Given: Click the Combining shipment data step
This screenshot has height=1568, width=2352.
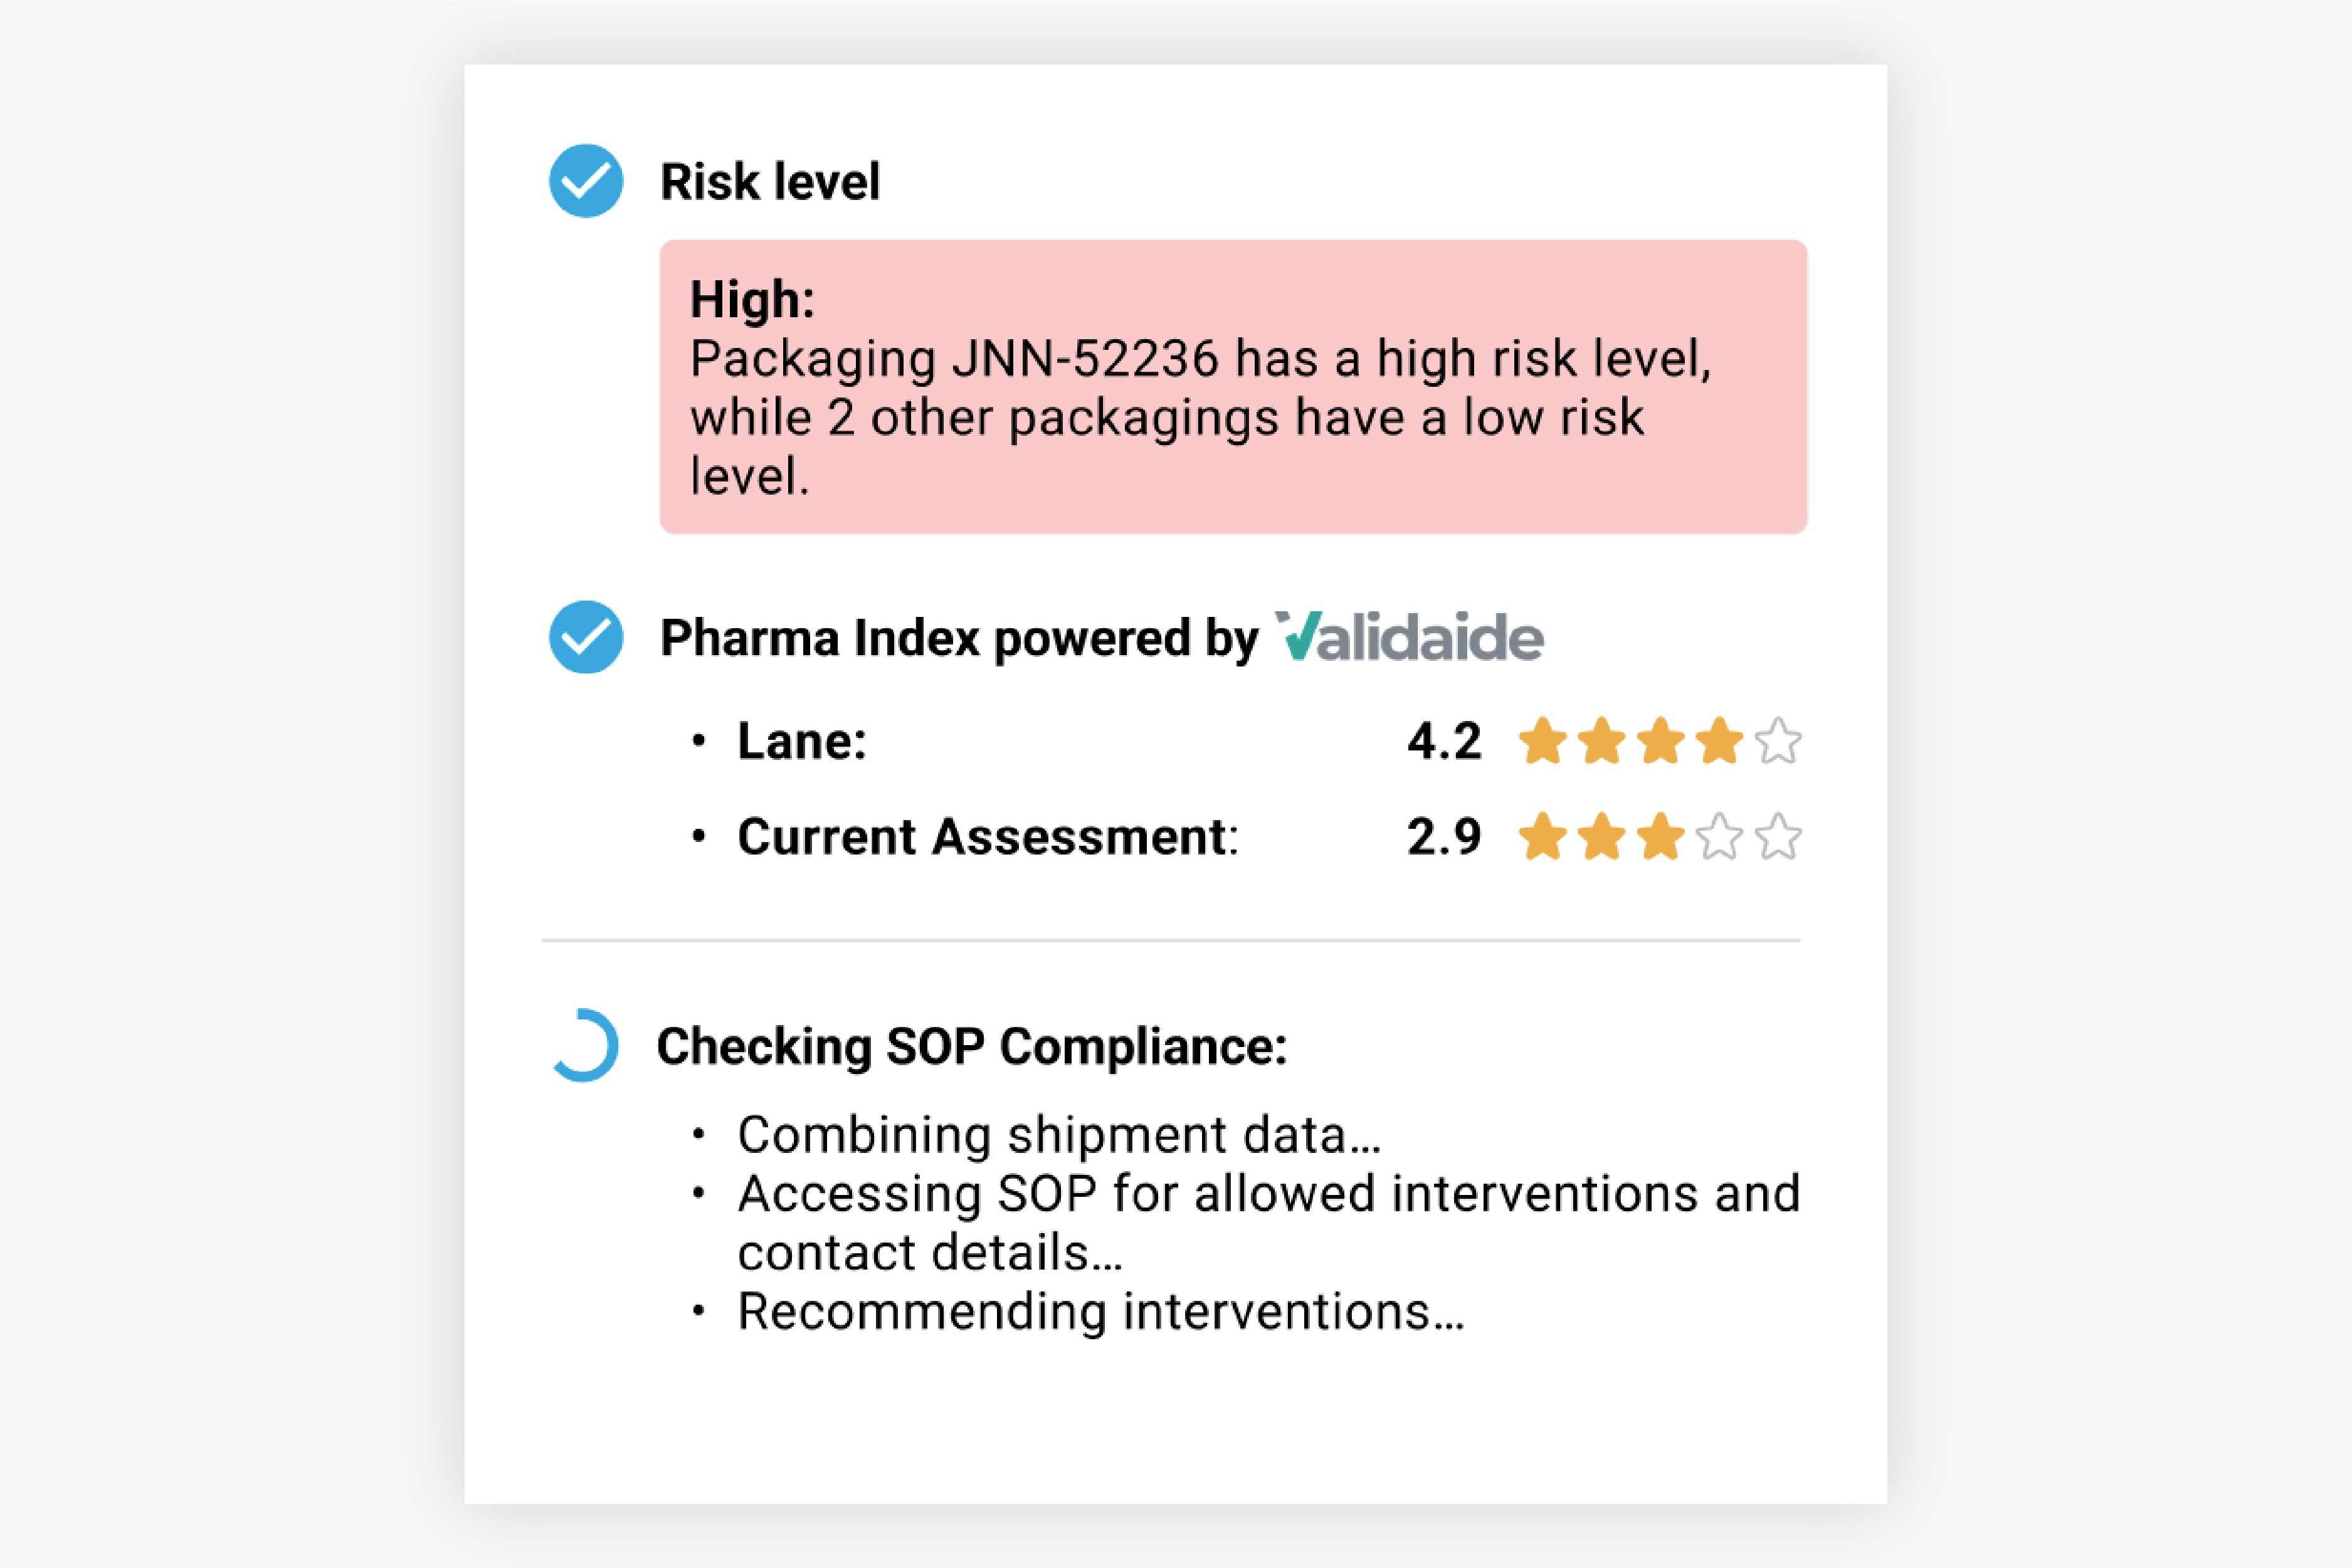Looking at the screenshot, I should click(1059, 1134).
